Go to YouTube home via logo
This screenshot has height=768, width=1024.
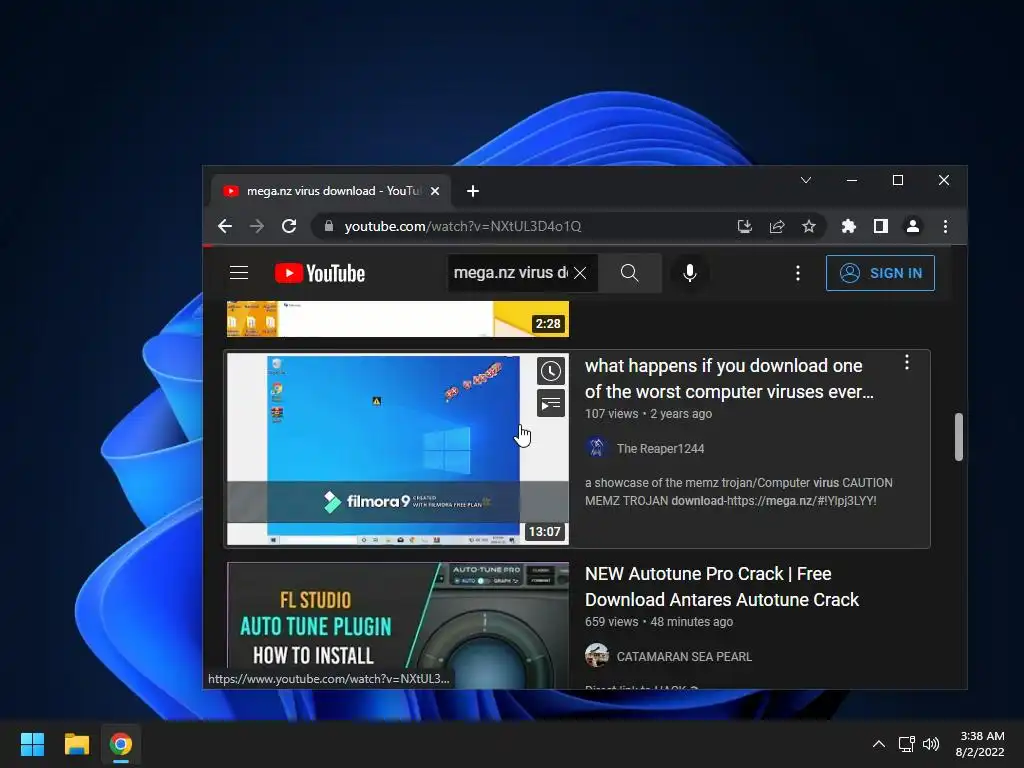[x=320, y=273]
